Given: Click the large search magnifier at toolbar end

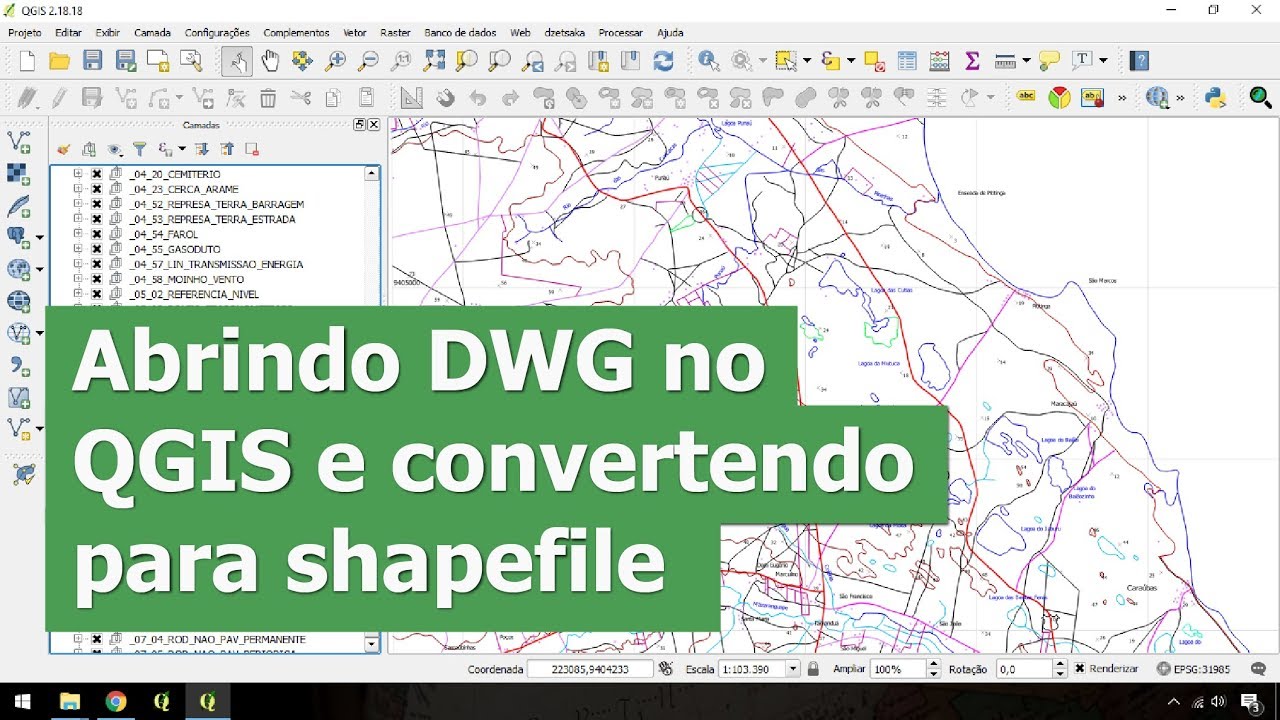Looking at the screenshot, I should pyautogui.click(x=1261, y=97).
